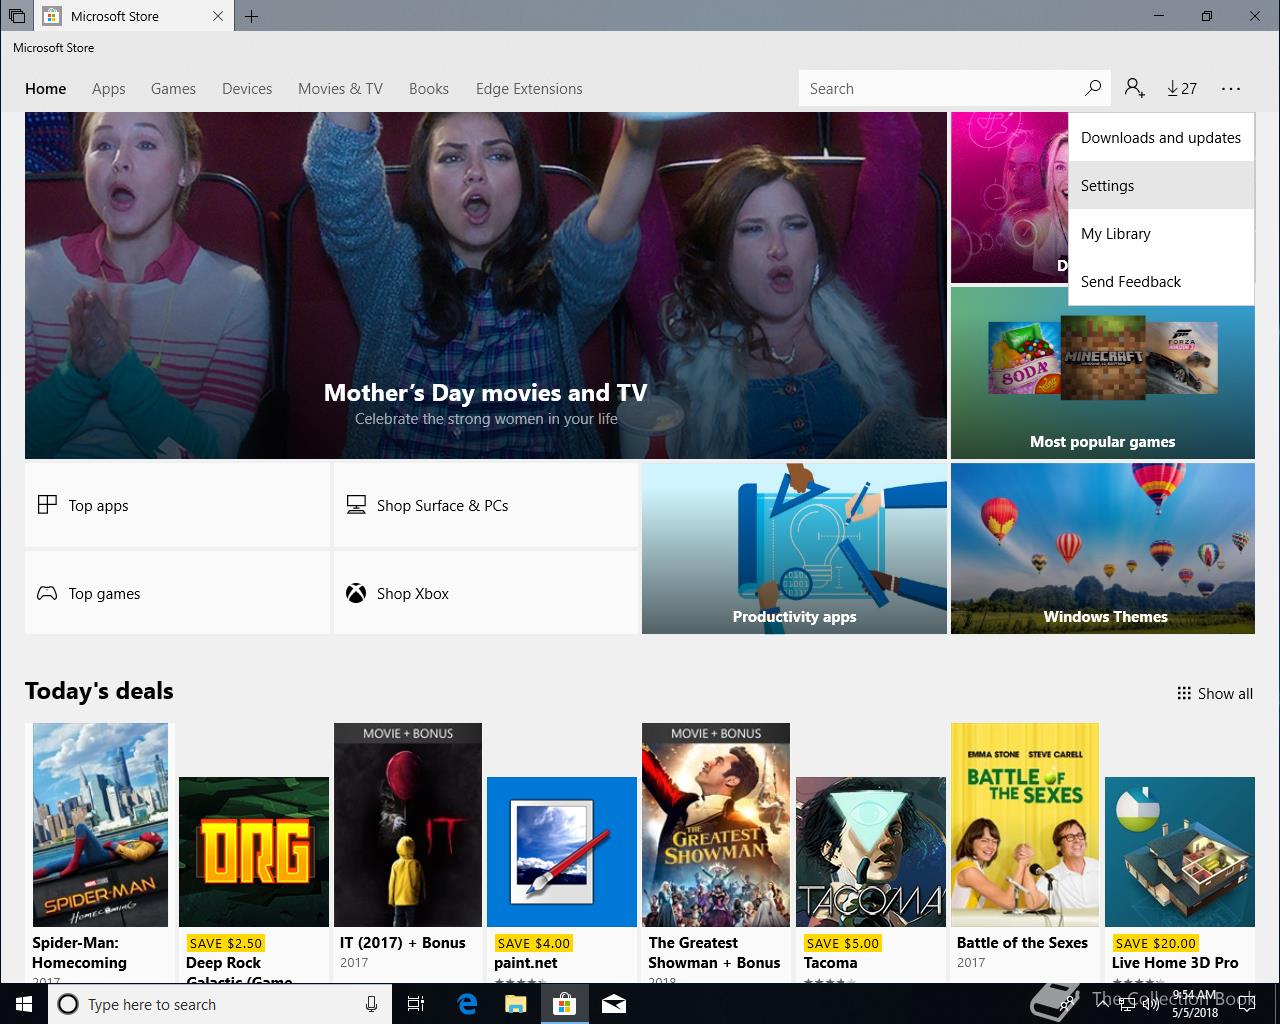Viewport: 1280px width, 1024px height.
Task: Switch to the Games tab
Action: 173,88
